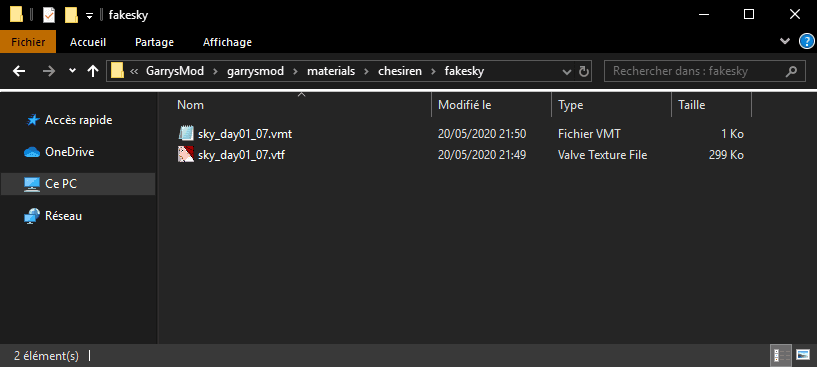Select Ce PC in the sidebar
The width and height of the screenshot is (817, 367).
[x=78, y=184]
